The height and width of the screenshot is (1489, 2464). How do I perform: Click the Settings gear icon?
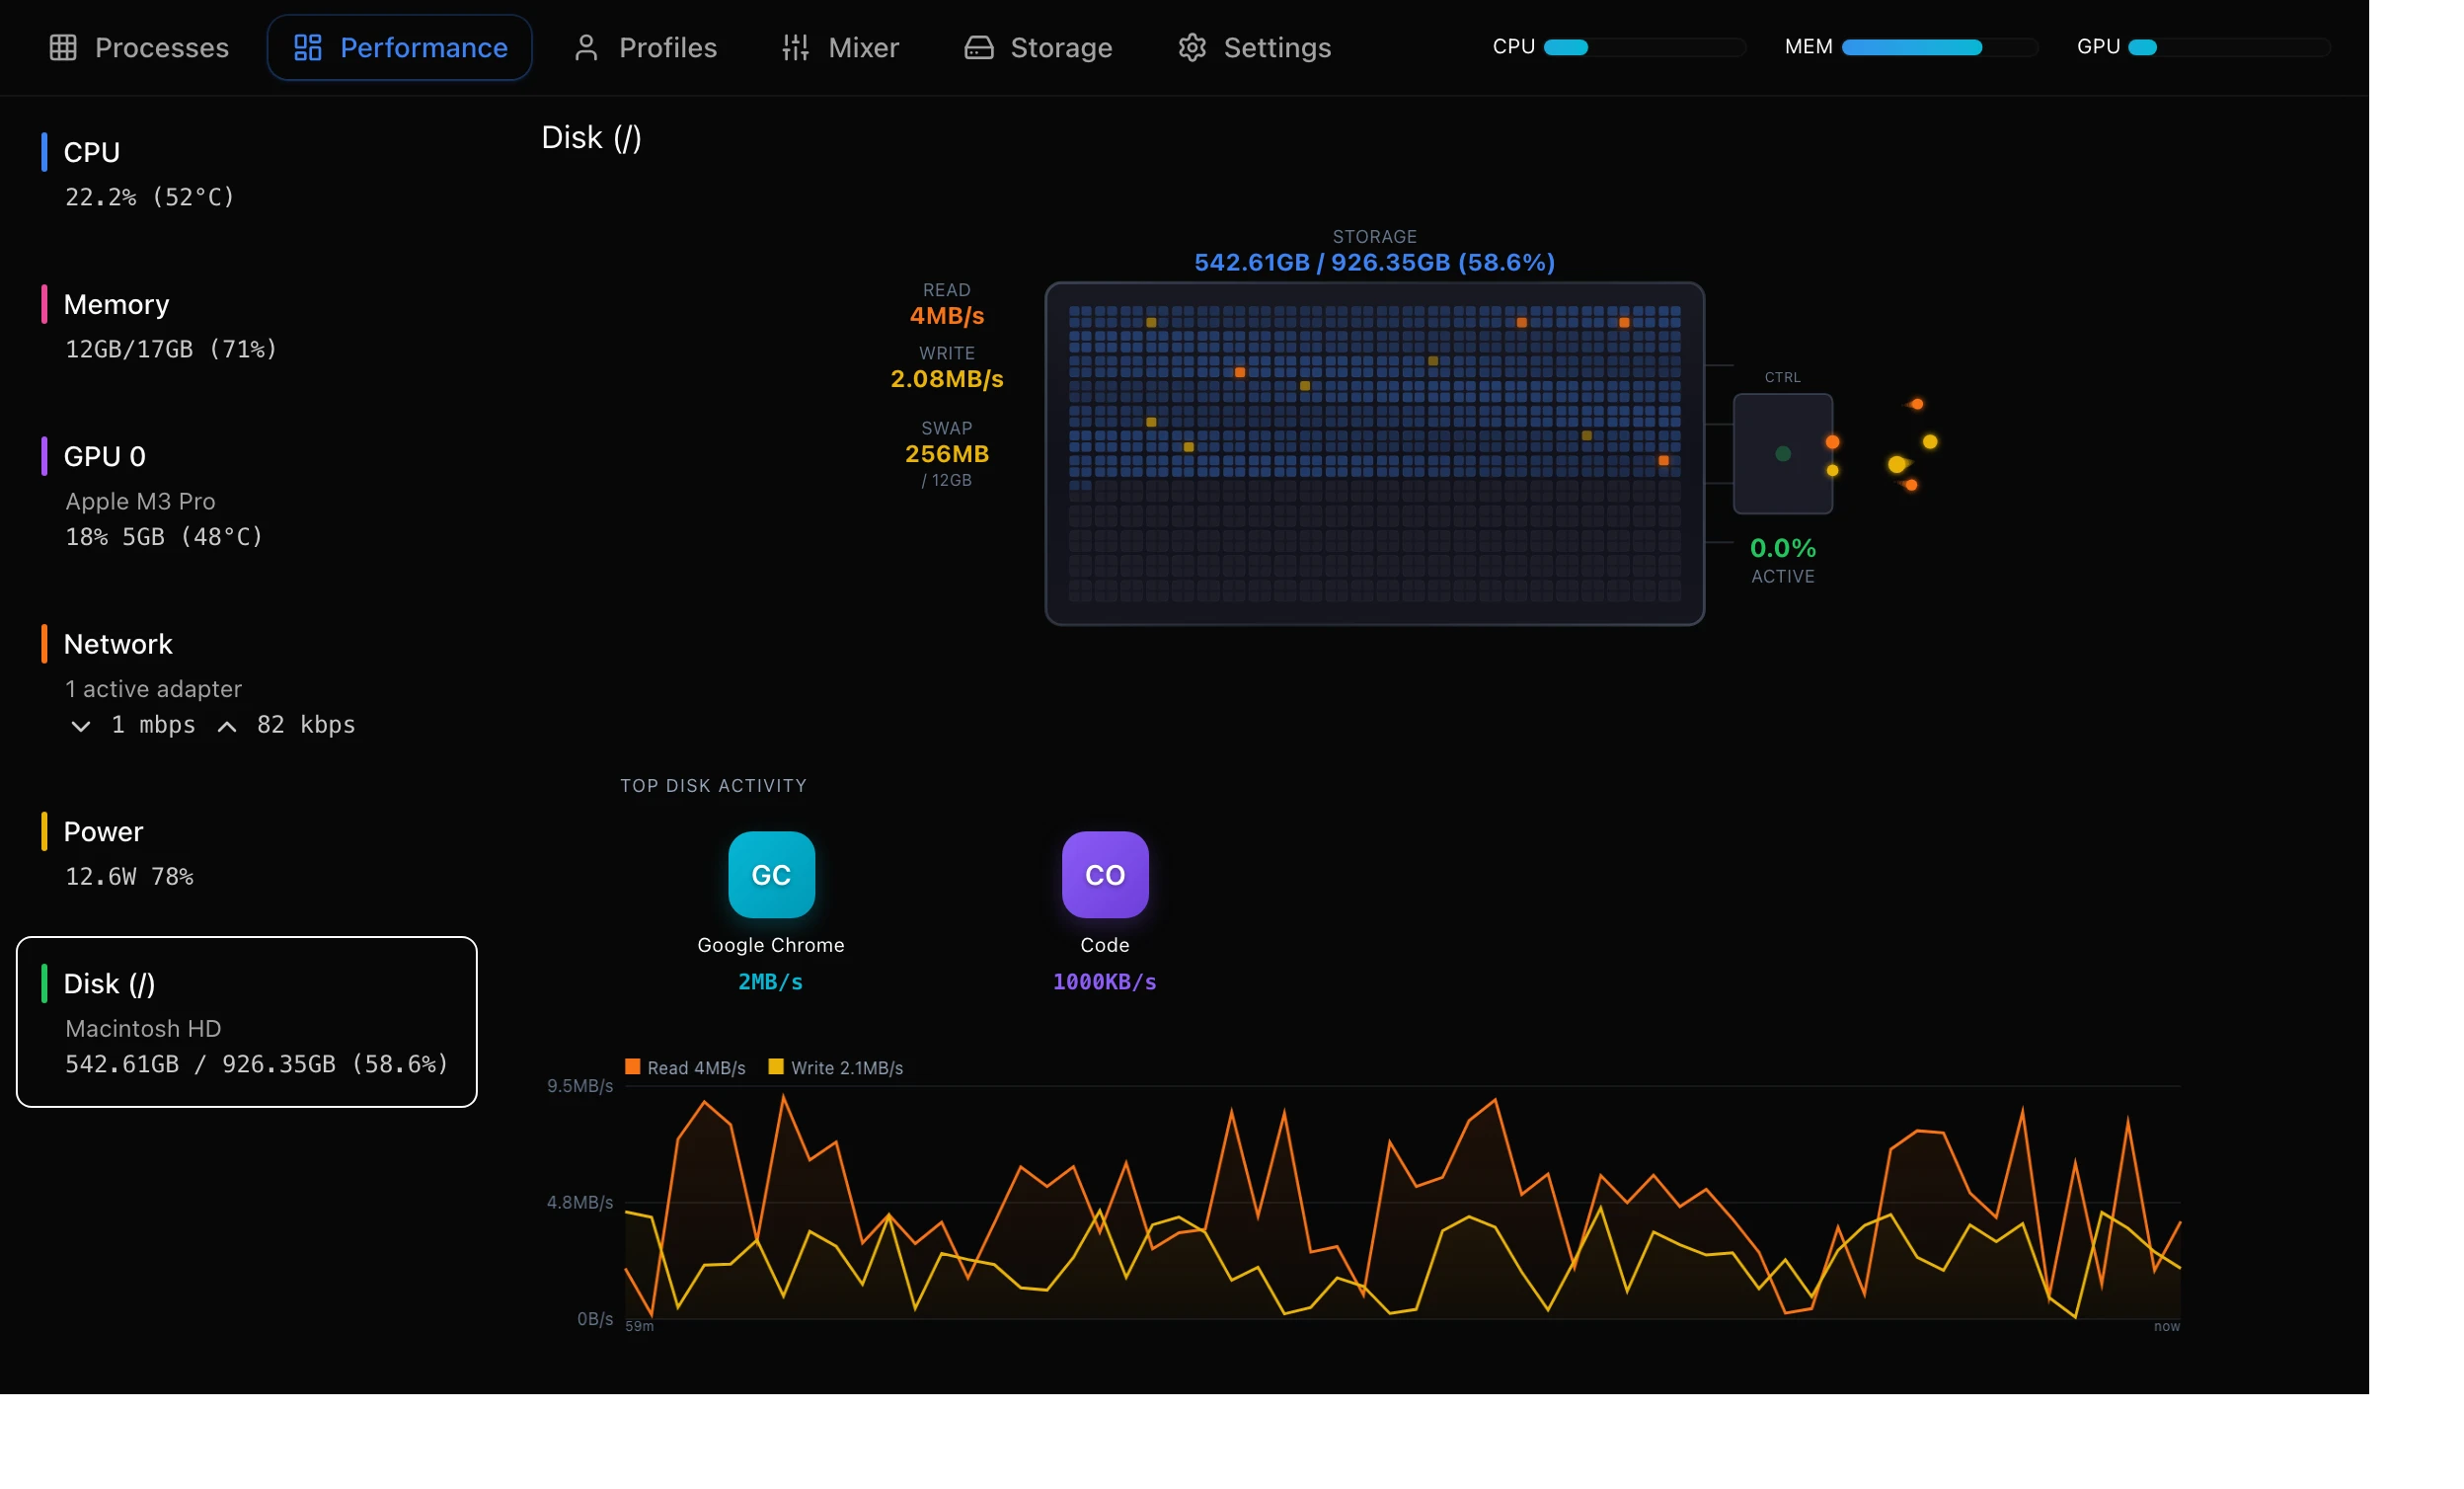(x=1192, y=48)
